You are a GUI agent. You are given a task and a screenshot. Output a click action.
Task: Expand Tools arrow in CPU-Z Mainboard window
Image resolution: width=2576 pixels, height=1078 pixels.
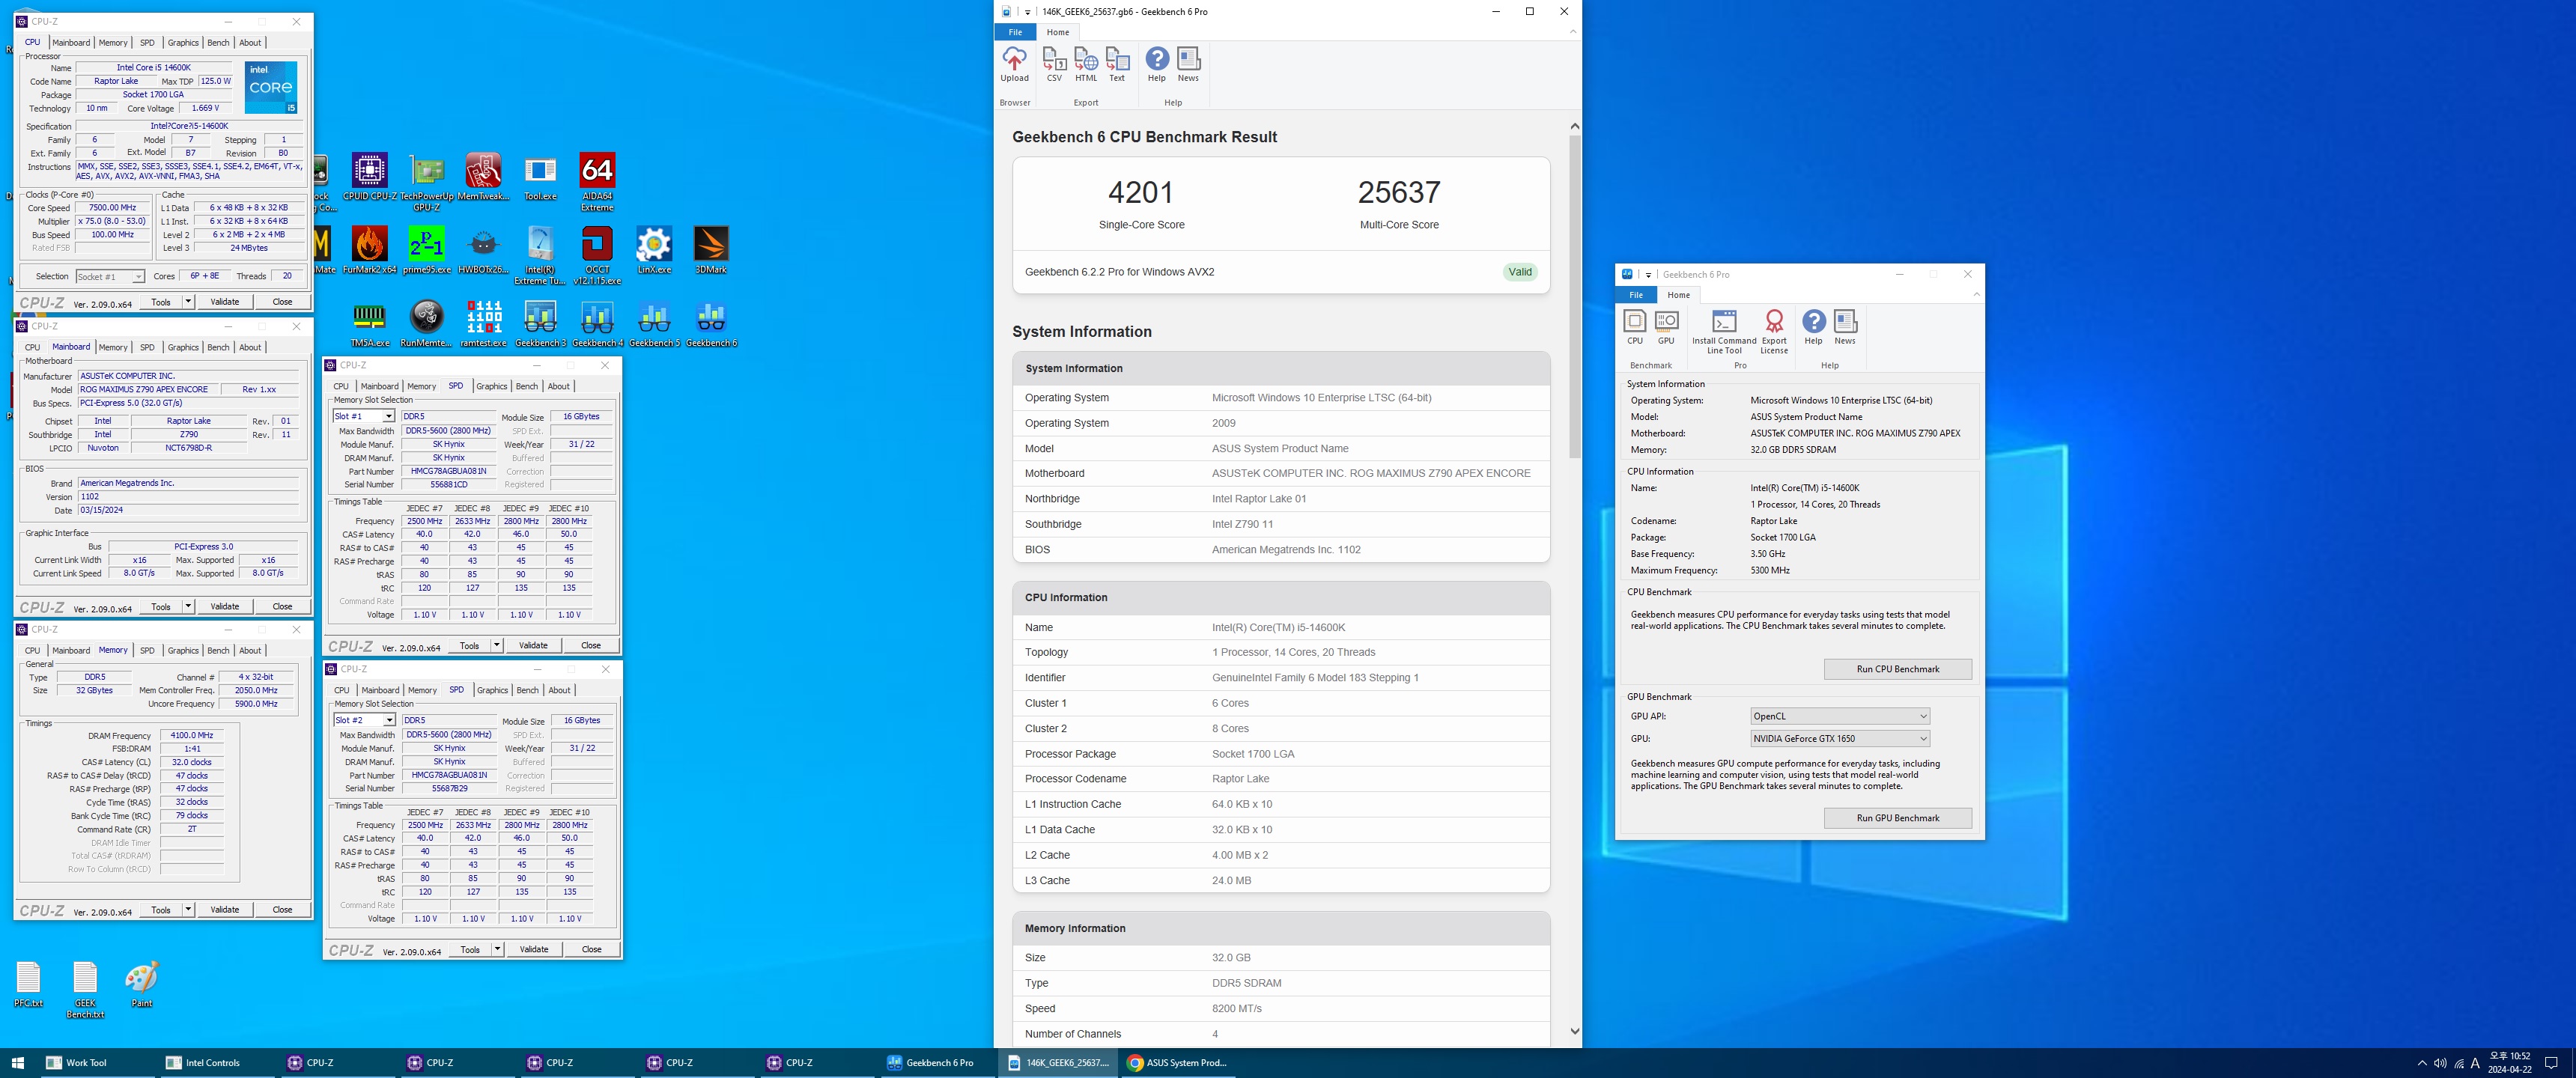click(188, 606)
